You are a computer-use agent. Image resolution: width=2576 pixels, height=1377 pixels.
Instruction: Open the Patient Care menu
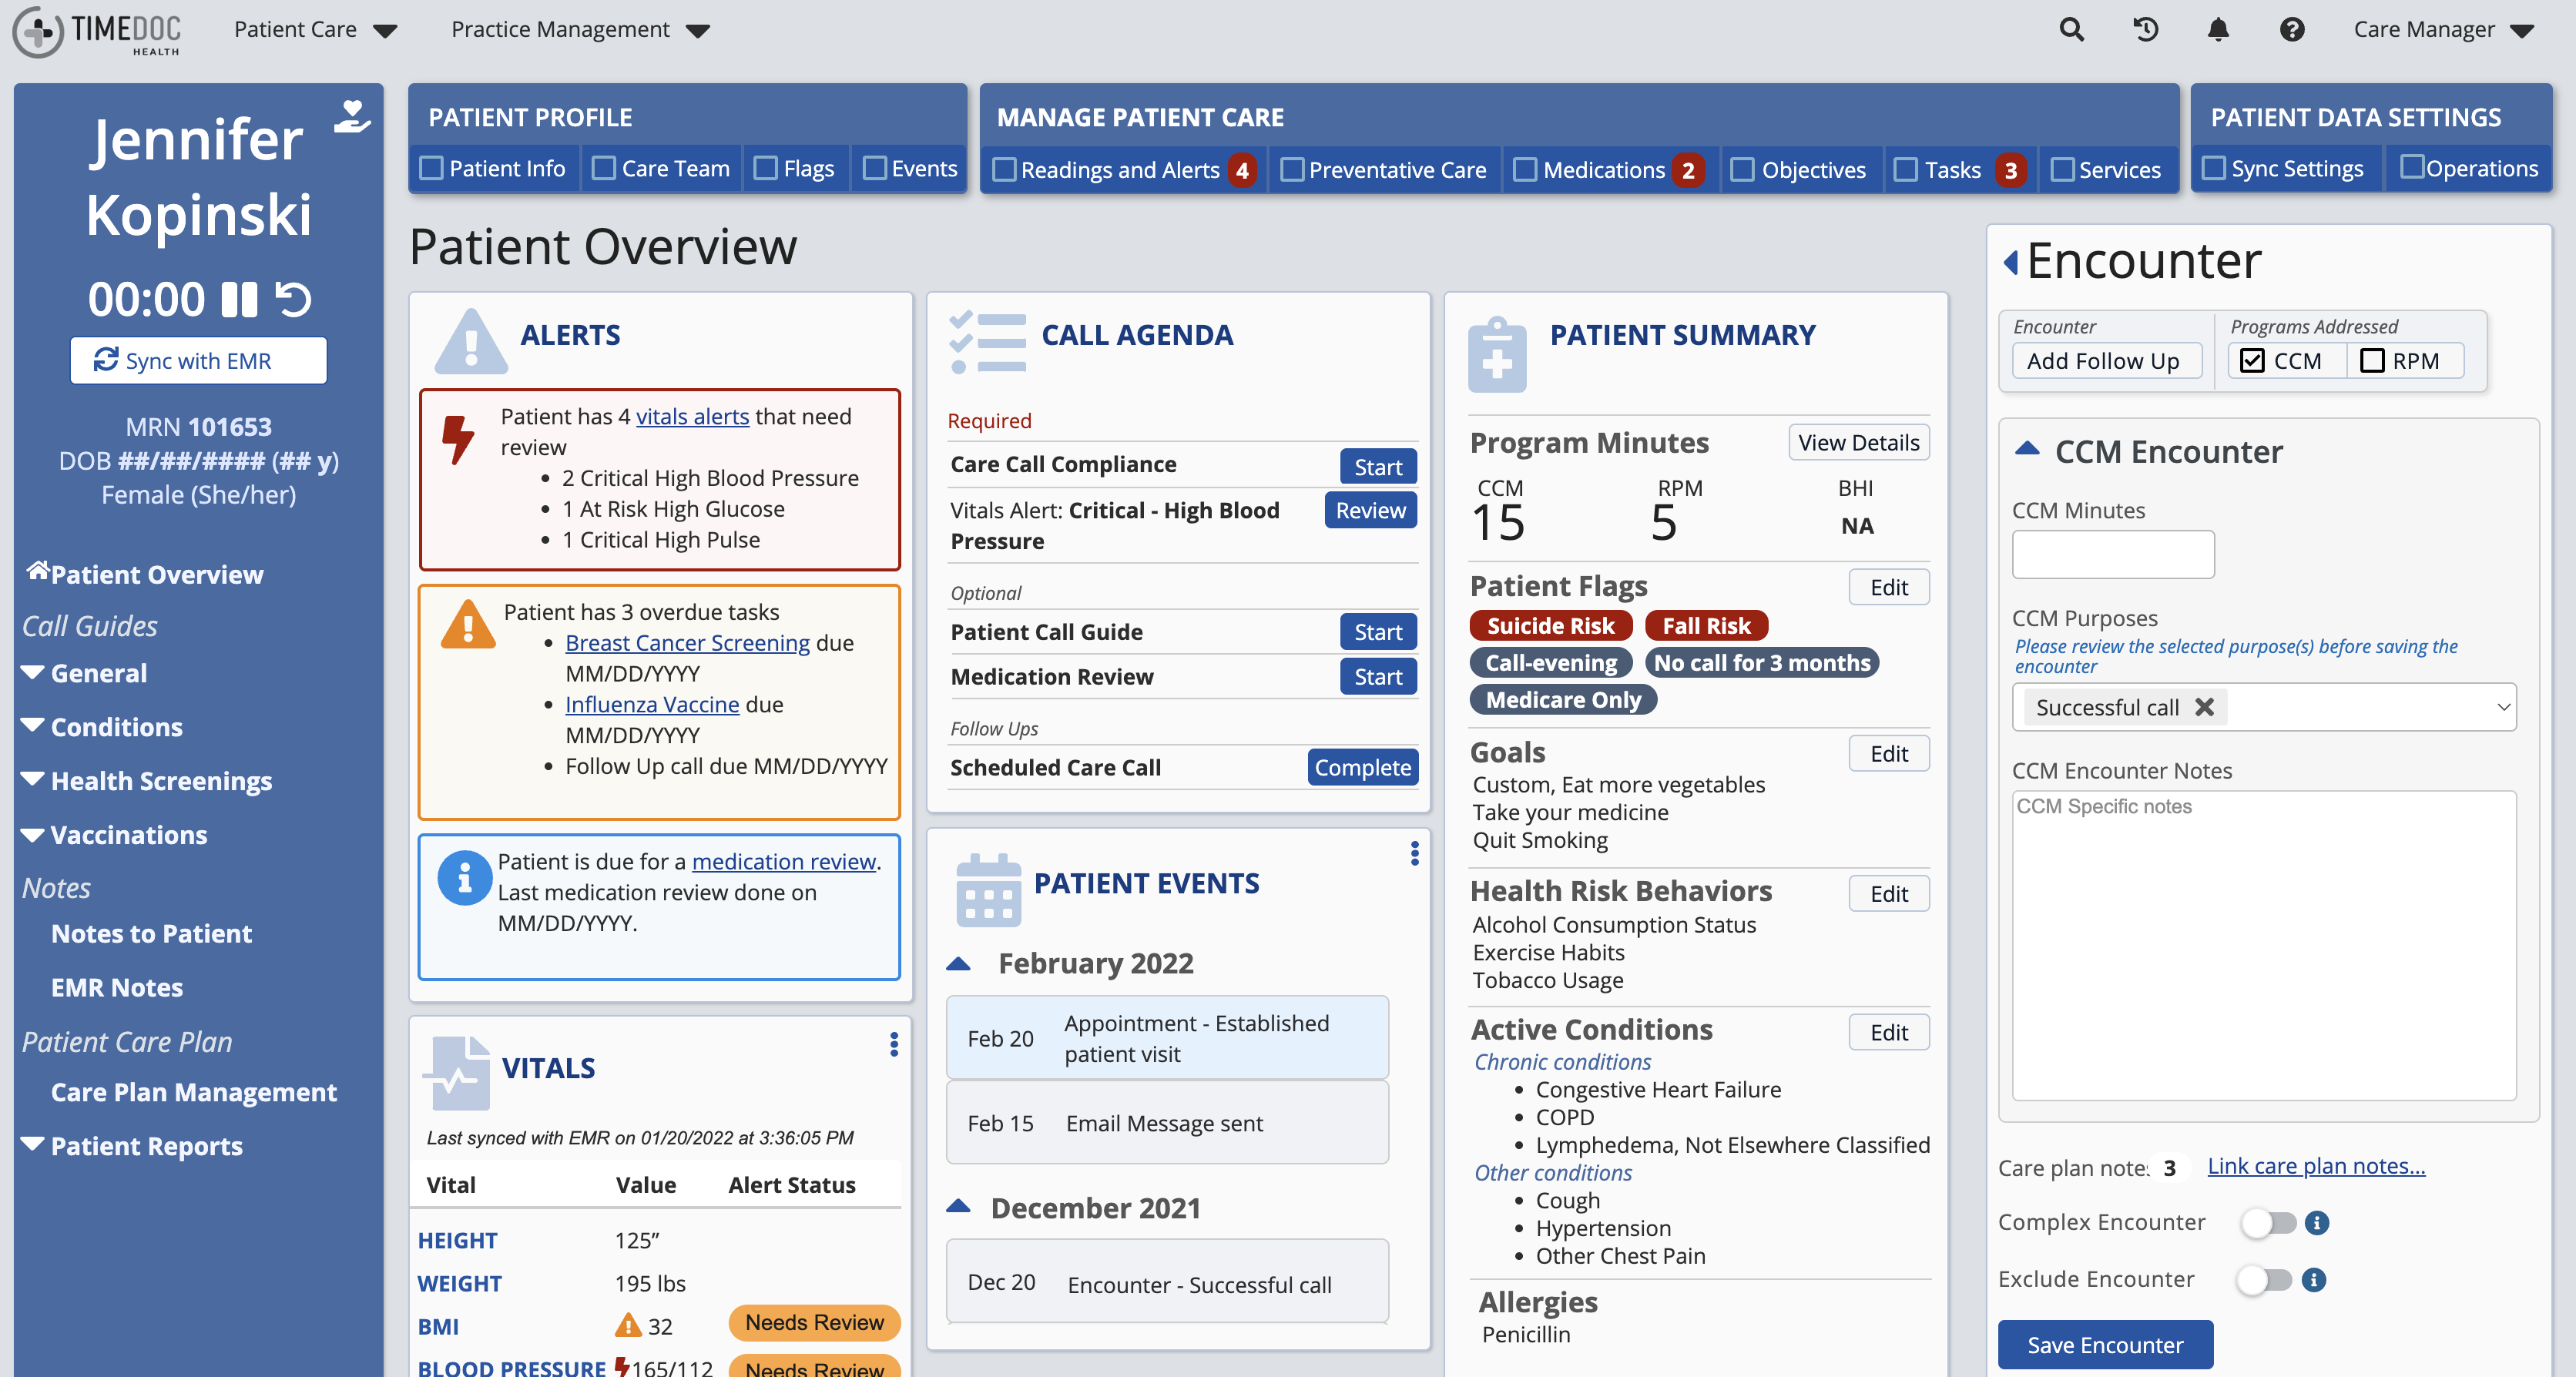click(x=314, y=29)
